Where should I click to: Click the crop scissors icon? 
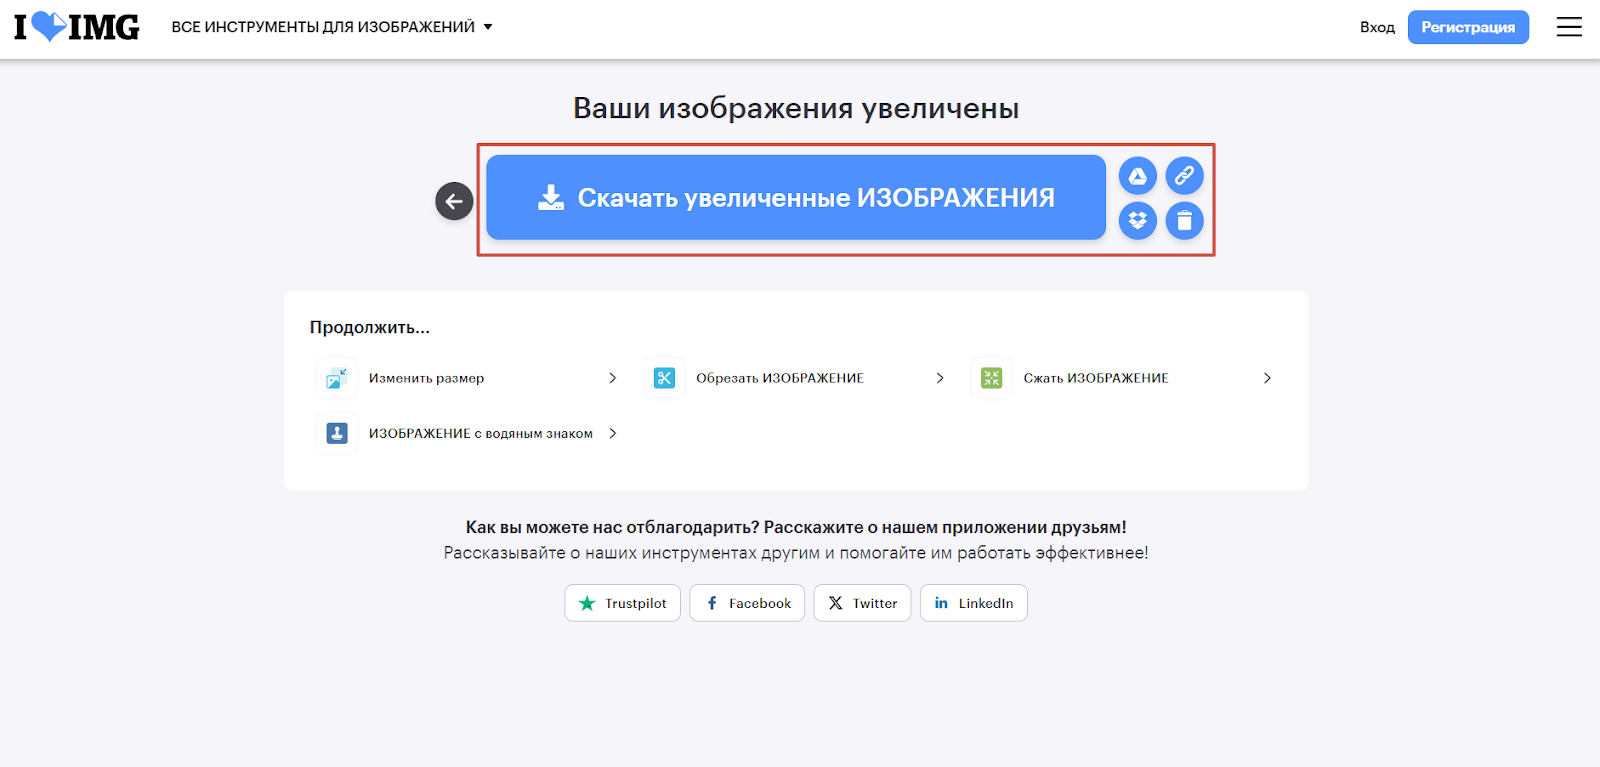(x=664, y=378)
